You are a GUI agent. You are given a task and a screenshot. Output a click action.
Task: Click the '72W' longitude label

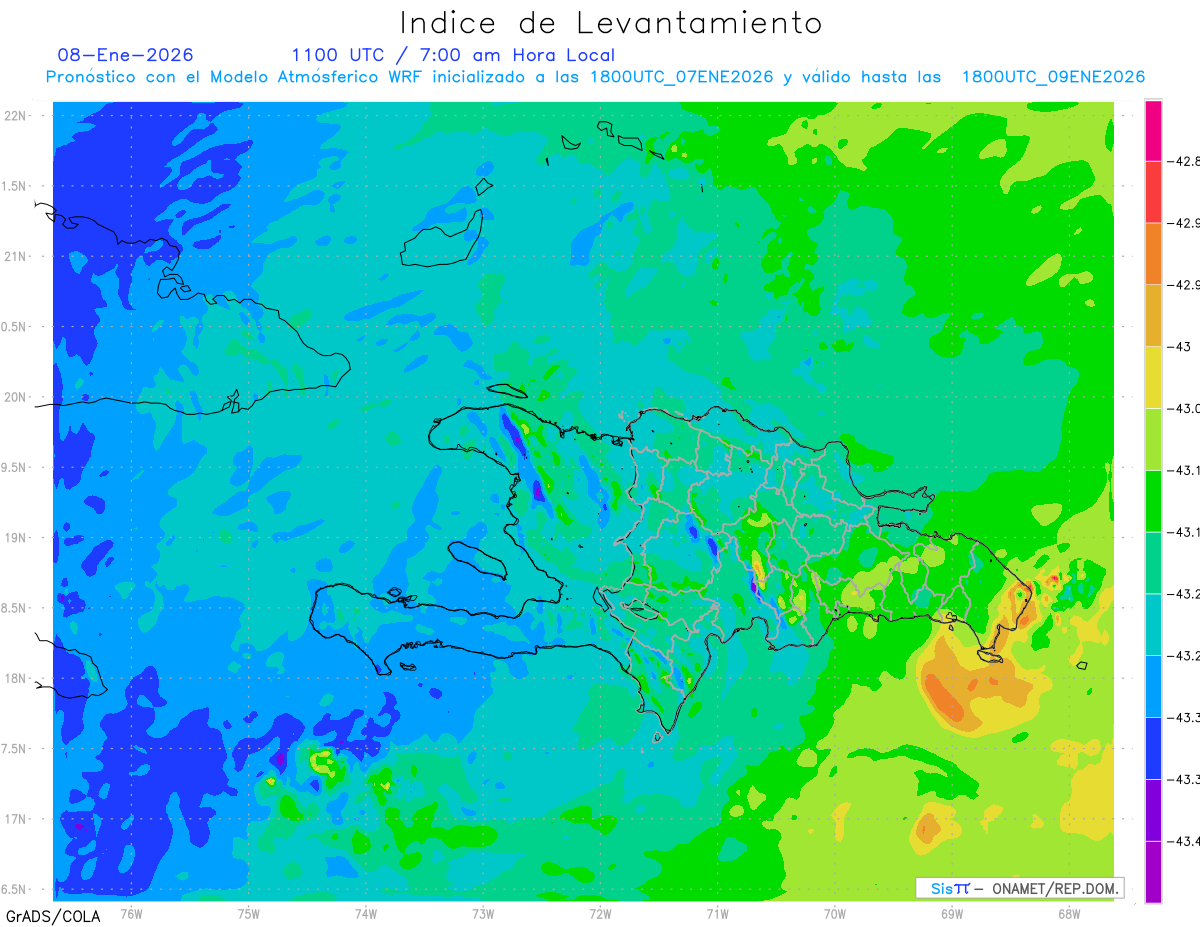tap(600, 913)
